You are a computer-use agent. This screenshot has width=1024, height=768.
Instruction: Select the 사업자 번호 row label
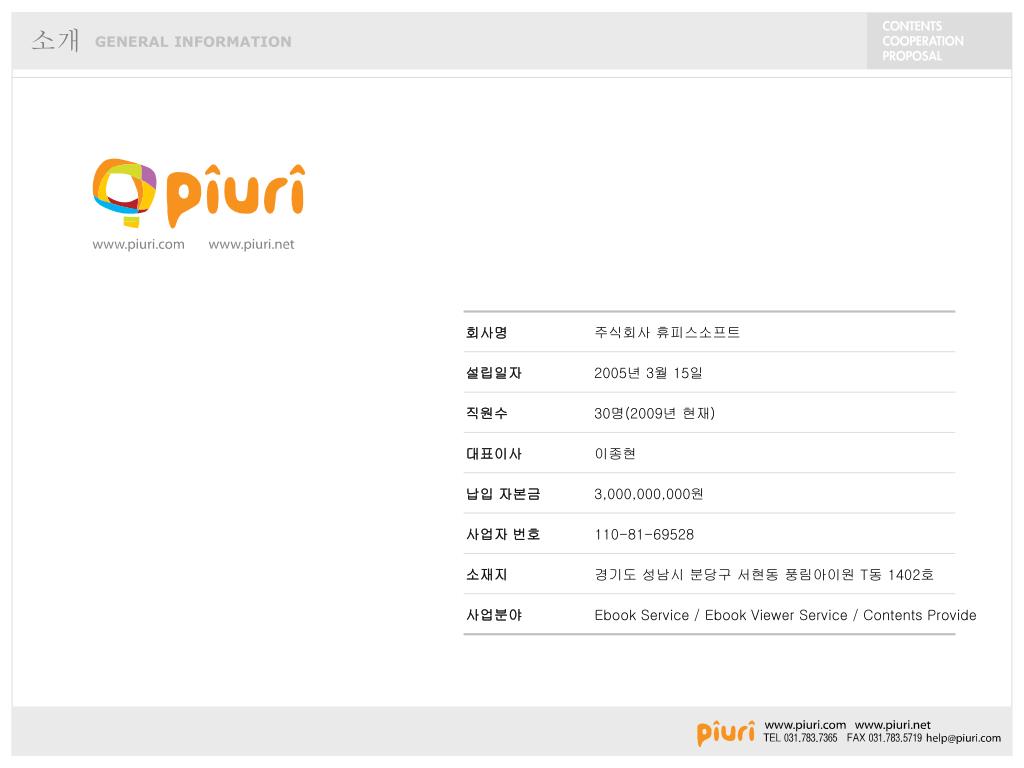click(503, 534)
